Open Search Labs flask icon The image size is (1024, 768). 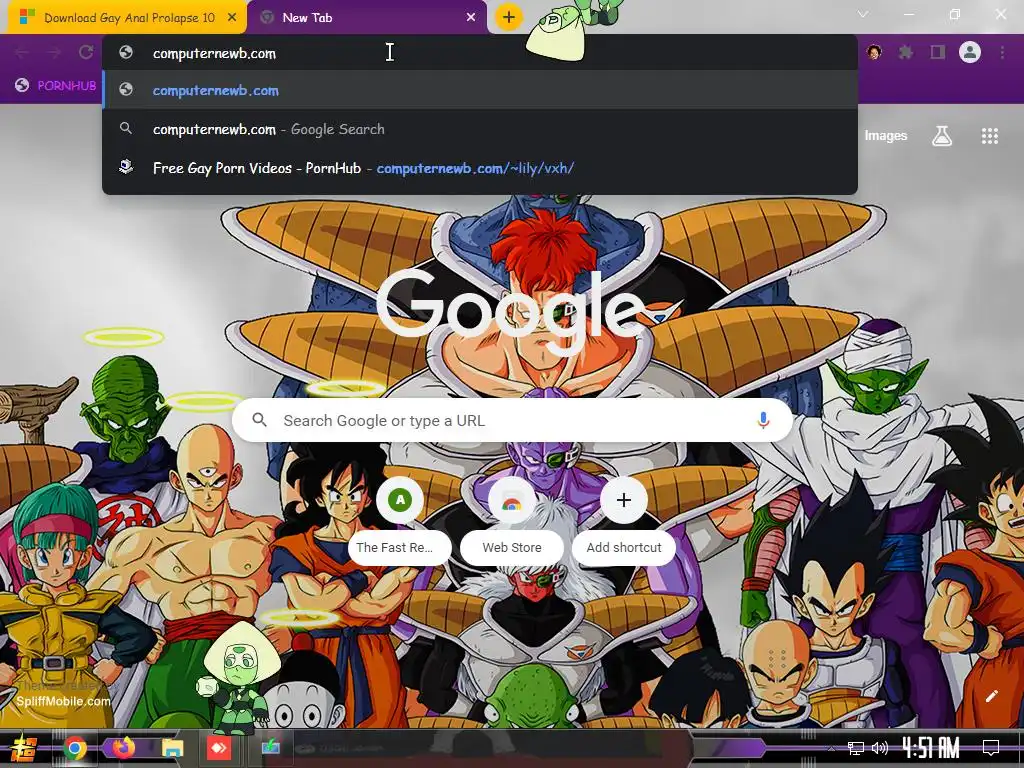[x=941, y=136]
